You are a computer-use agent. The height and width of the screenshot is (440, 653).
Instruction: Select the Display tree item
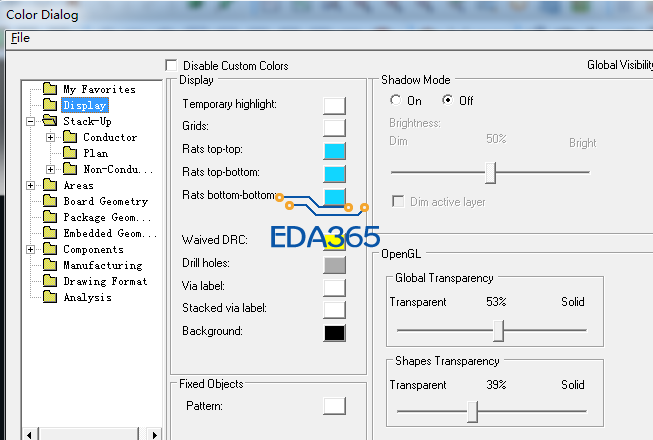tap(85, 105)
